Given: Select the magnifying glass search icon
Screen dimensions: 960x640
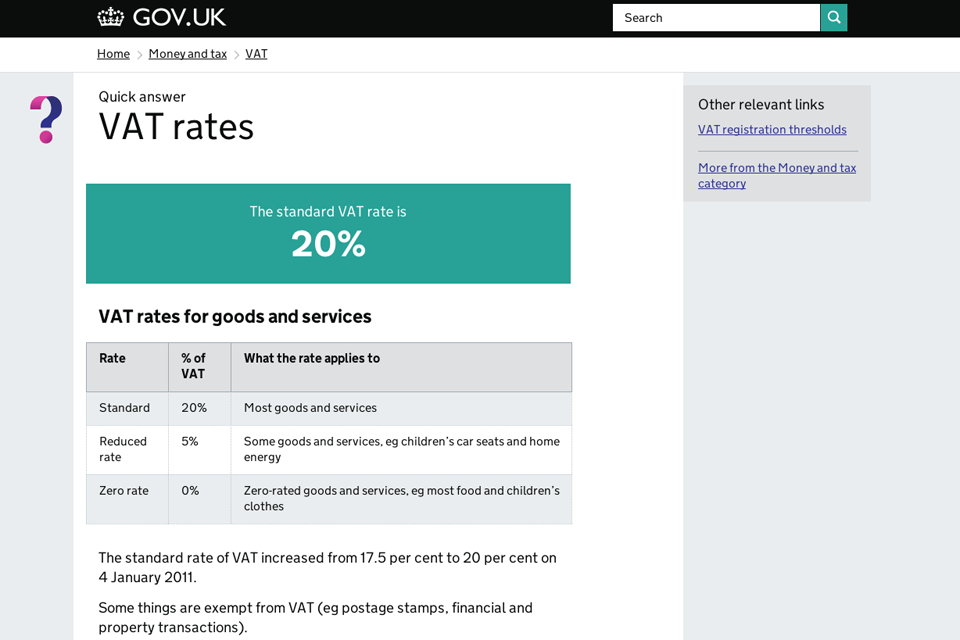Looking at the screenshot, I should click(x=834, y=17).
